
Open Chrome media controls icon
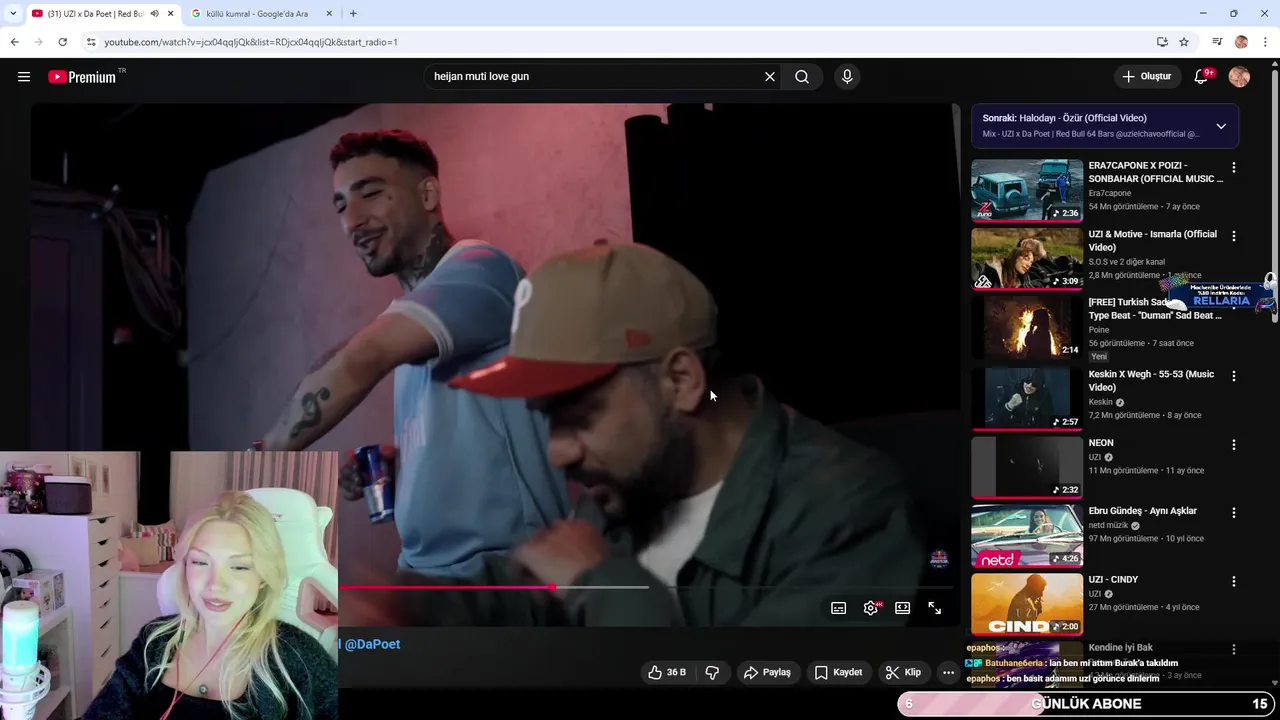(1217, 42)
